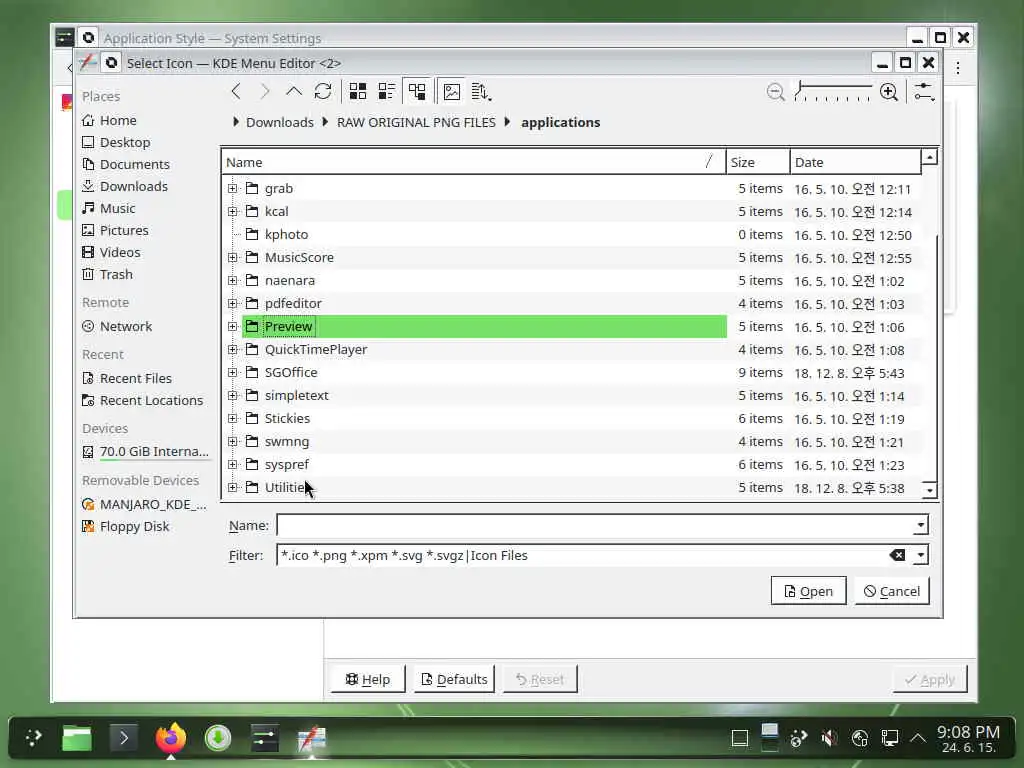The height and width of the screenshot is (768, 1024).
Task: Navigate to parent folder with up arrow
Action: [x=294, y=91]
